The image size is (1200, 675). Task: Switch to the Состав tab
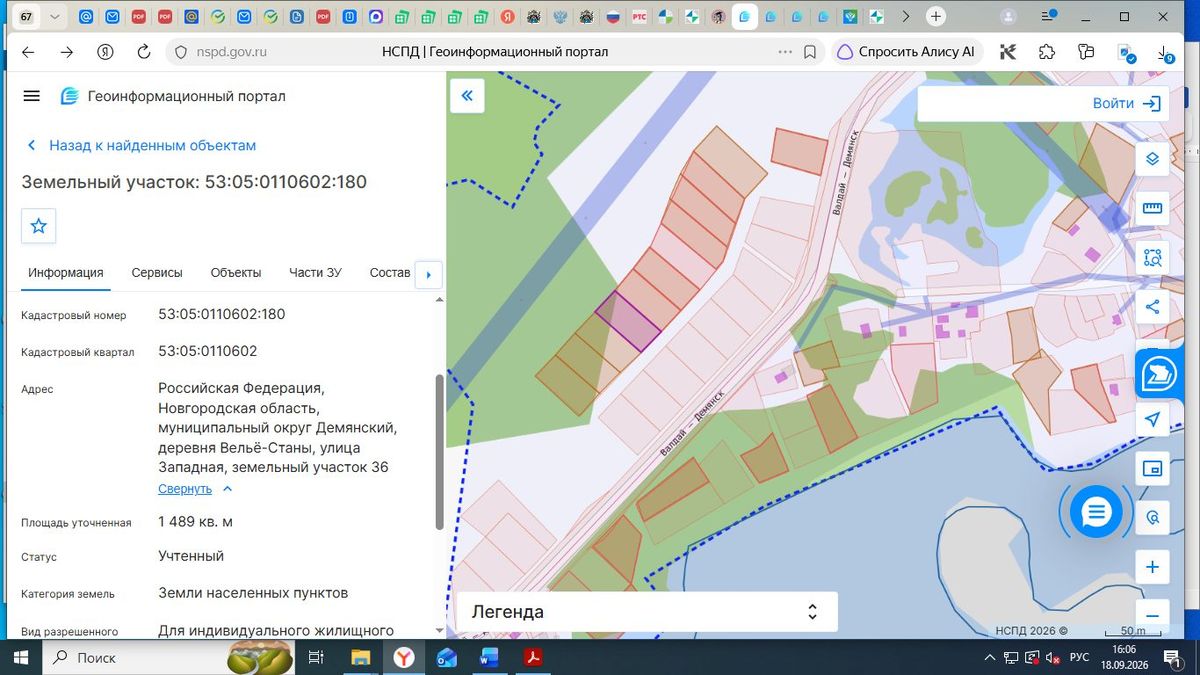coord(390,273)
